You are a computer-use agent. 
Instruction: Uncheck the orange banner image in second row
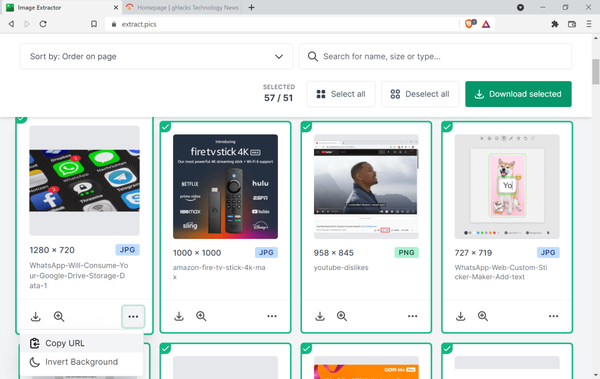(x=306, y=348)
